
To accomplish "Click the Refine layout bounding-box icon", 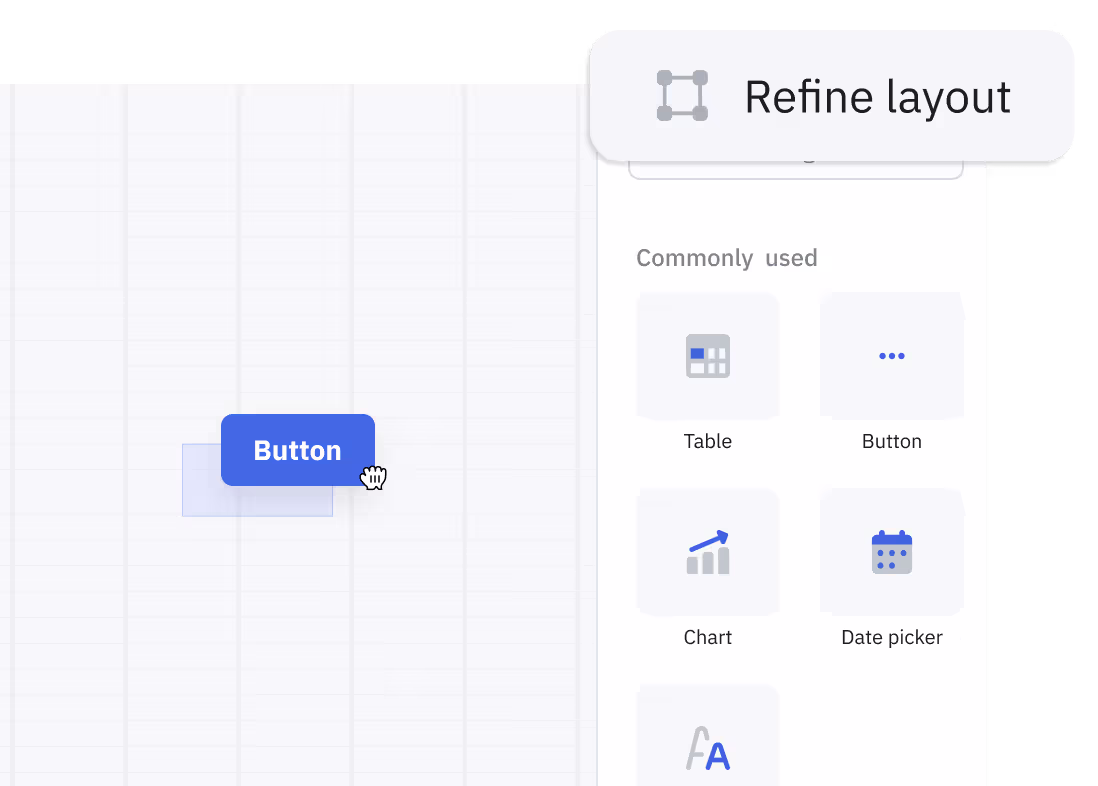I will pos(682,96).
